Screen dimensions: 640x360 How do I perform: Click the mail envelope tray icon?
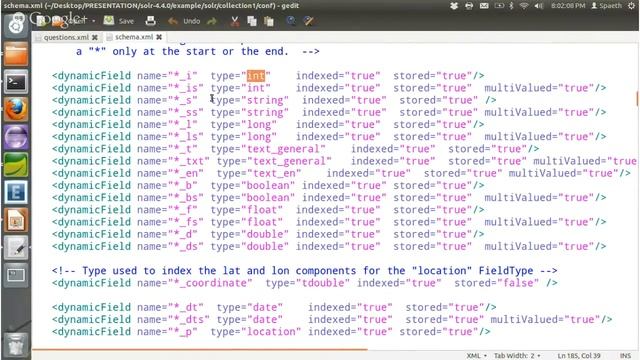pyautogui.click(x=484, y=6)
